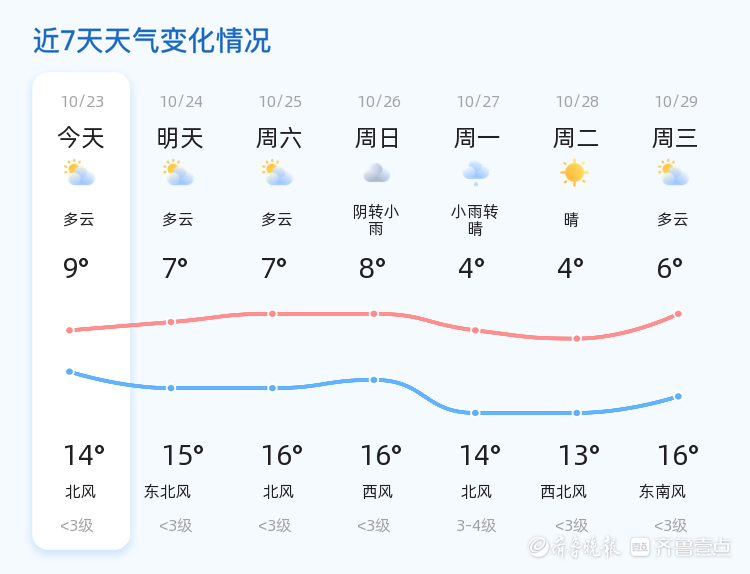Click the 周一 light rain icon
The image size is (750, 574).
click(x=475, y=174)
